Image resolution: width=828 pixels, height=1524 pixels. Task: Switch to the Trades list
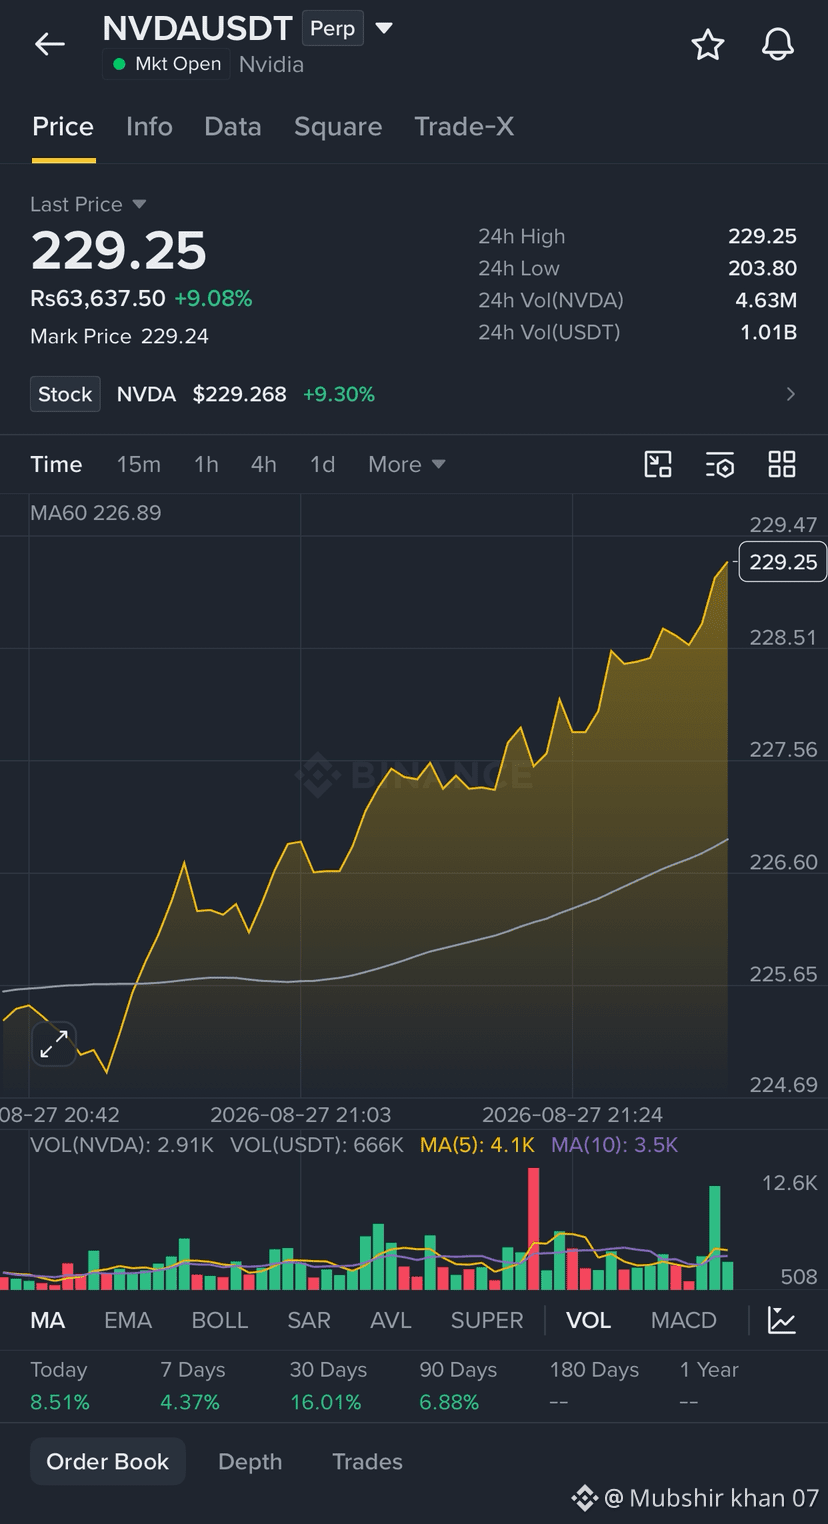pyautogui.click(x=367, y=1461)
